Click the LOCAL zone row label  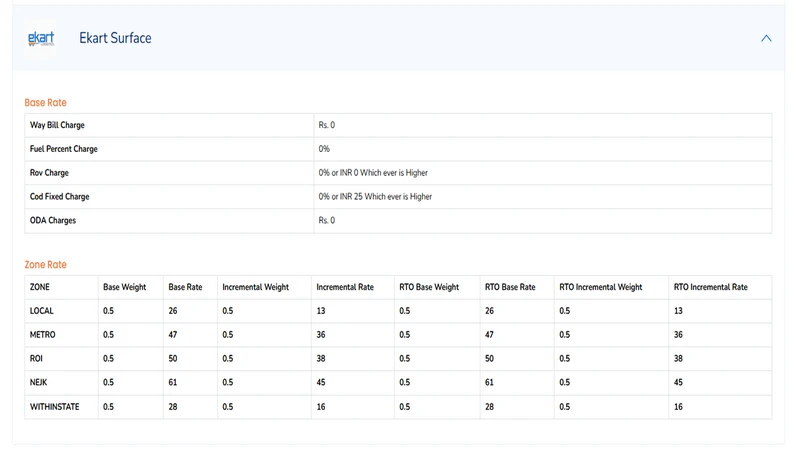click(41, 311)
